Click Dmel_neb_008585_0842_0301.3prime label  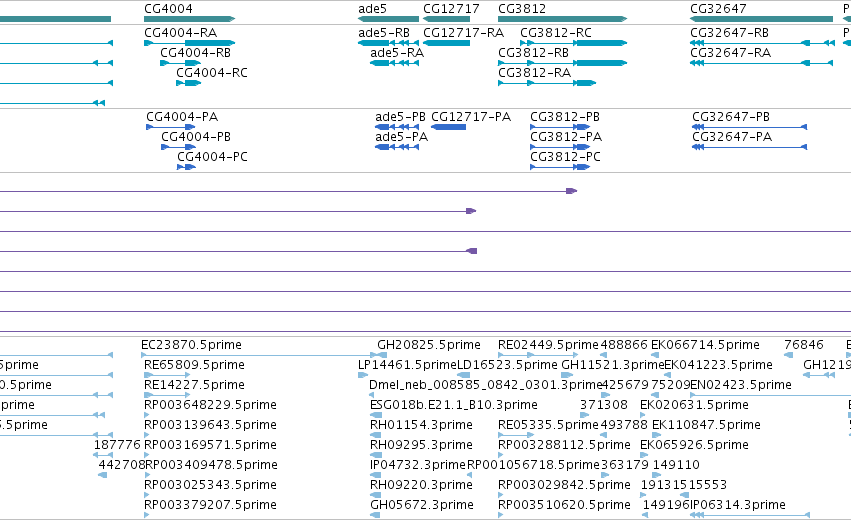(486, 385)
